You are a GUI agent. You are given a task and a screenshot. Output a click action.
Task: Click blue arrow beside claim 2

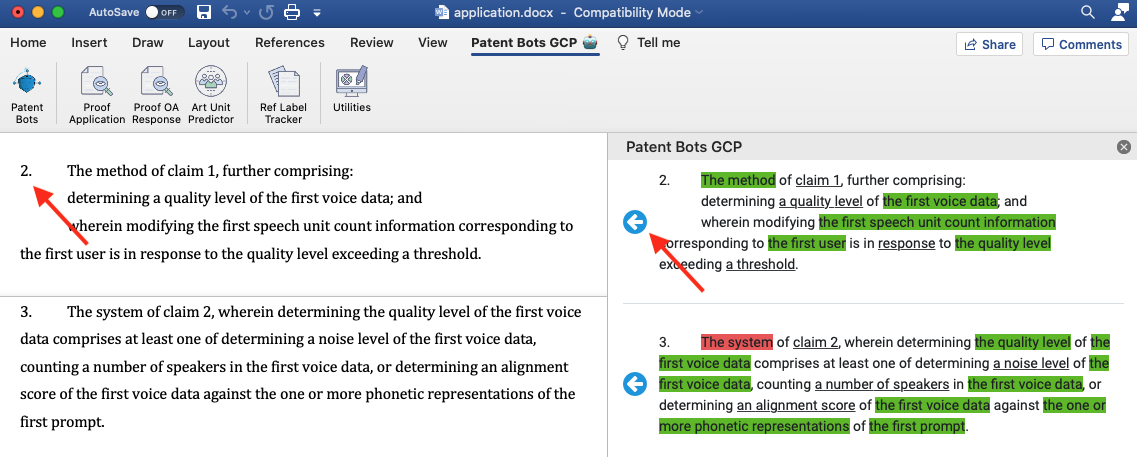634,223
